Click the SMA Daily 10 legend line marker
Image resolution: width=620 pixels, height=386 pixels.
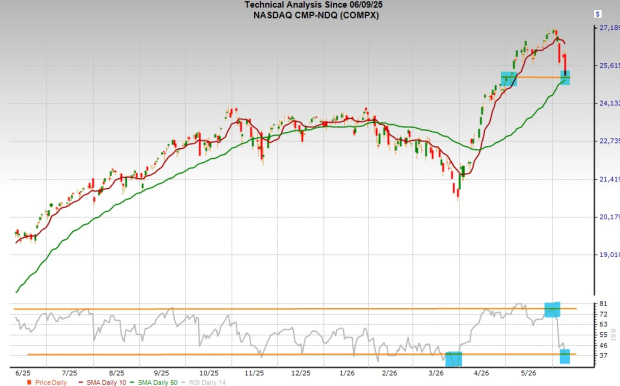click(81, 382)
